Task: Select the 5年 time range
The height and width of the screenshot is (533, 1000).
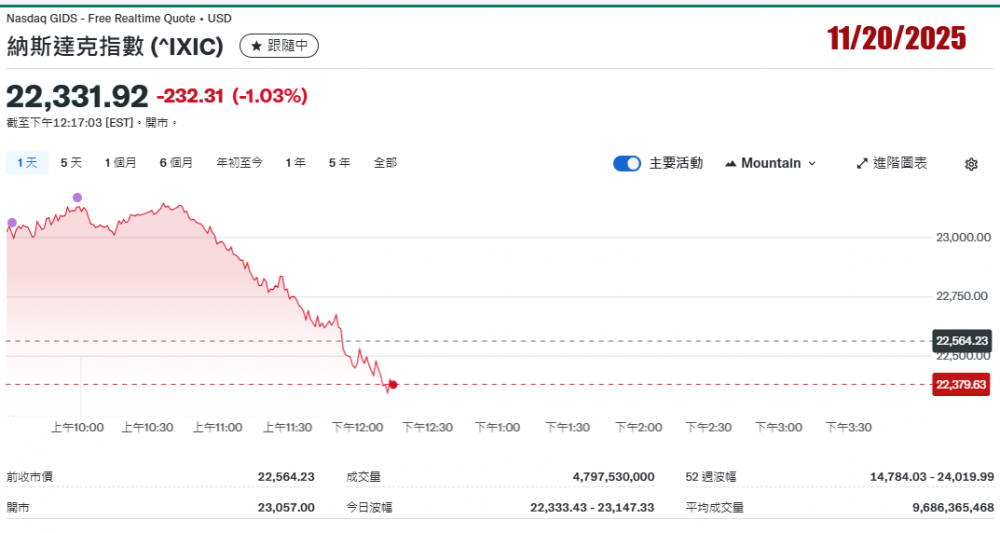Action: coord(339,162)
